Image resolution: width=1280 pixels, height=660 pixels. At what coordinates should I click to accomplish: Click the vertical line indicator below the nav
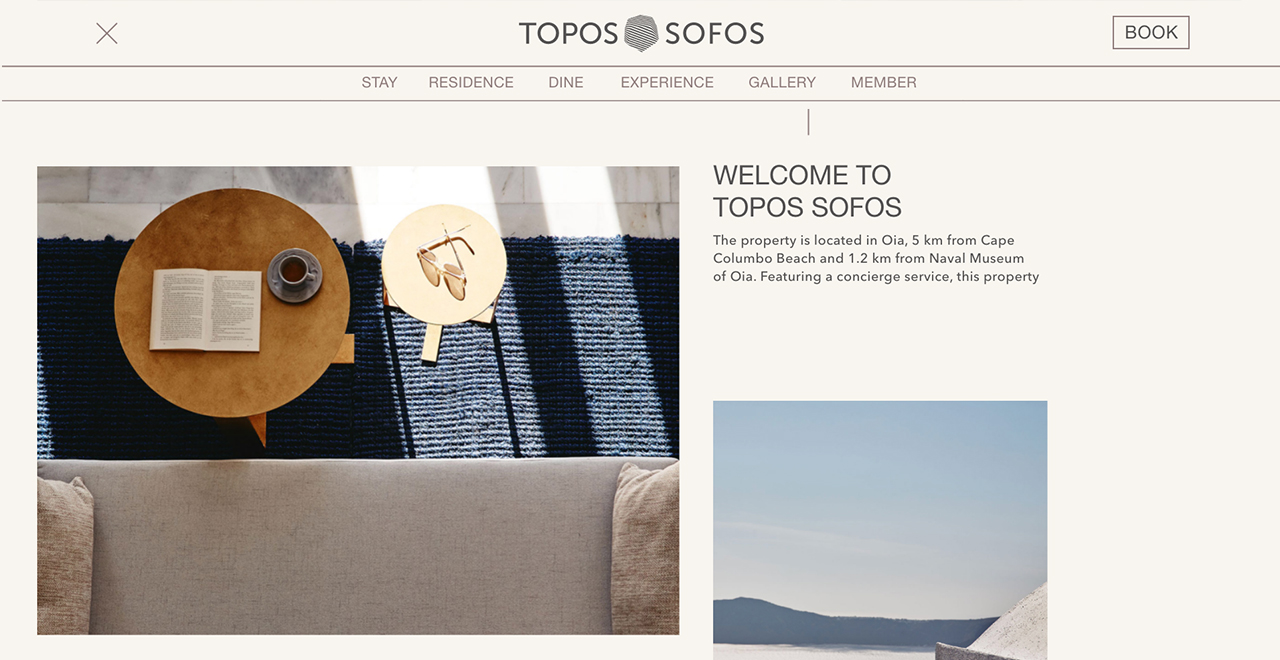808,122
